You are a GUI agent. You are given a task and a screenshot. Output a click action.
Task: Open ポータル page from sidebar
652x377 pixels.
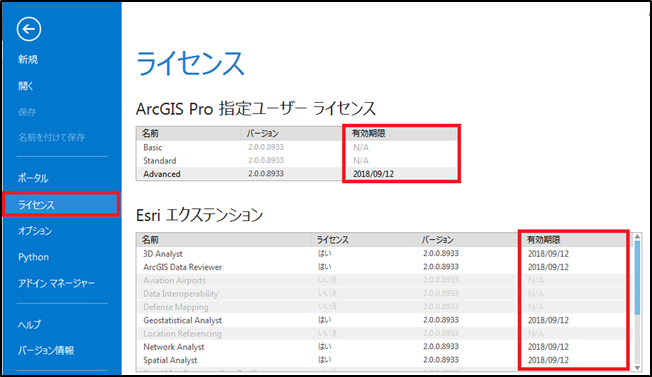coord(33,178)
